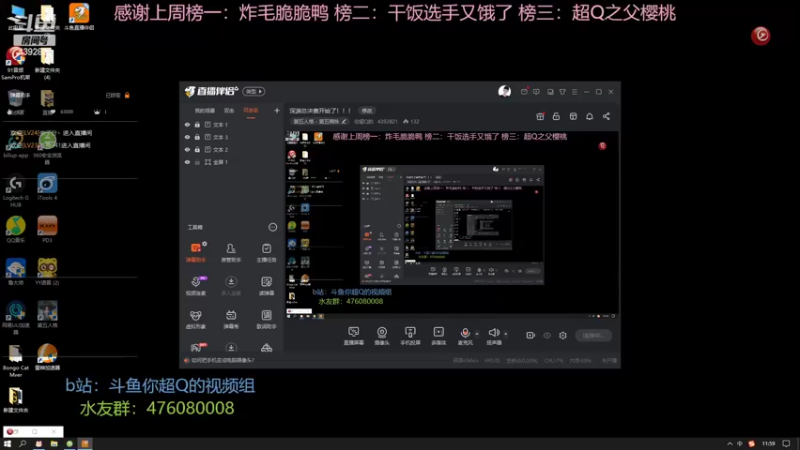The width and height of the screenshot is (800, 450).
Task: Click the 修改 button next to the room title
Action: pyautogui.click(x=367, y=111)
